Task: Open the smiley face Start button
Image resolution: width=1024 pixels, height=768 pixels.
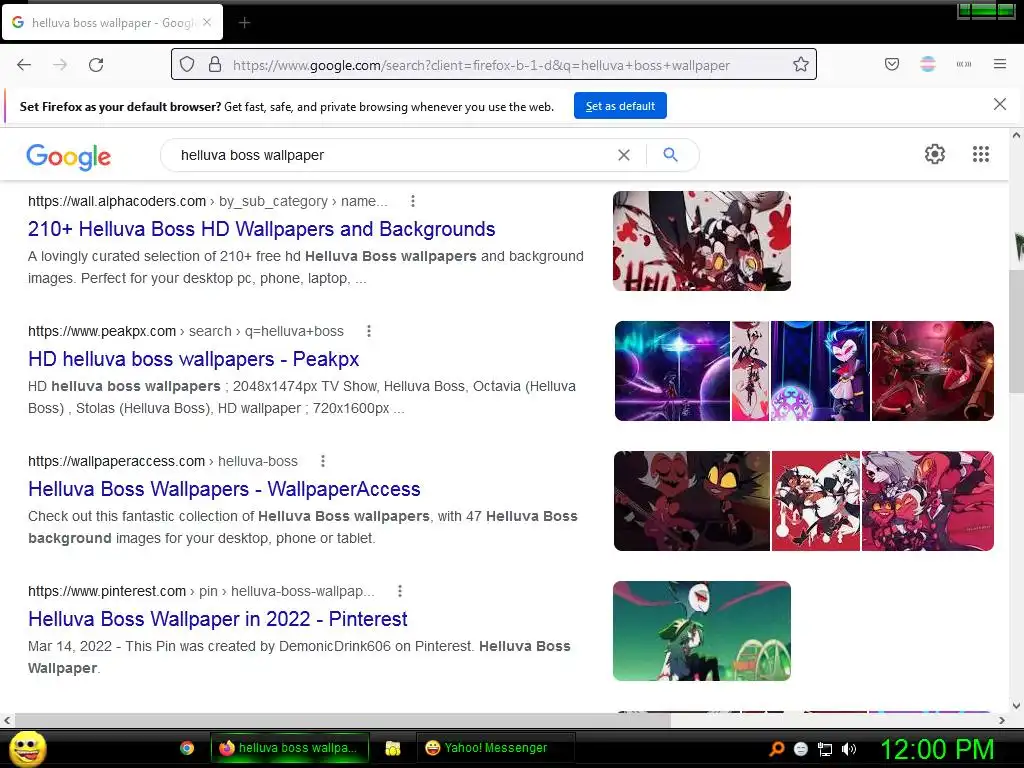Action: tap(28, 748)
